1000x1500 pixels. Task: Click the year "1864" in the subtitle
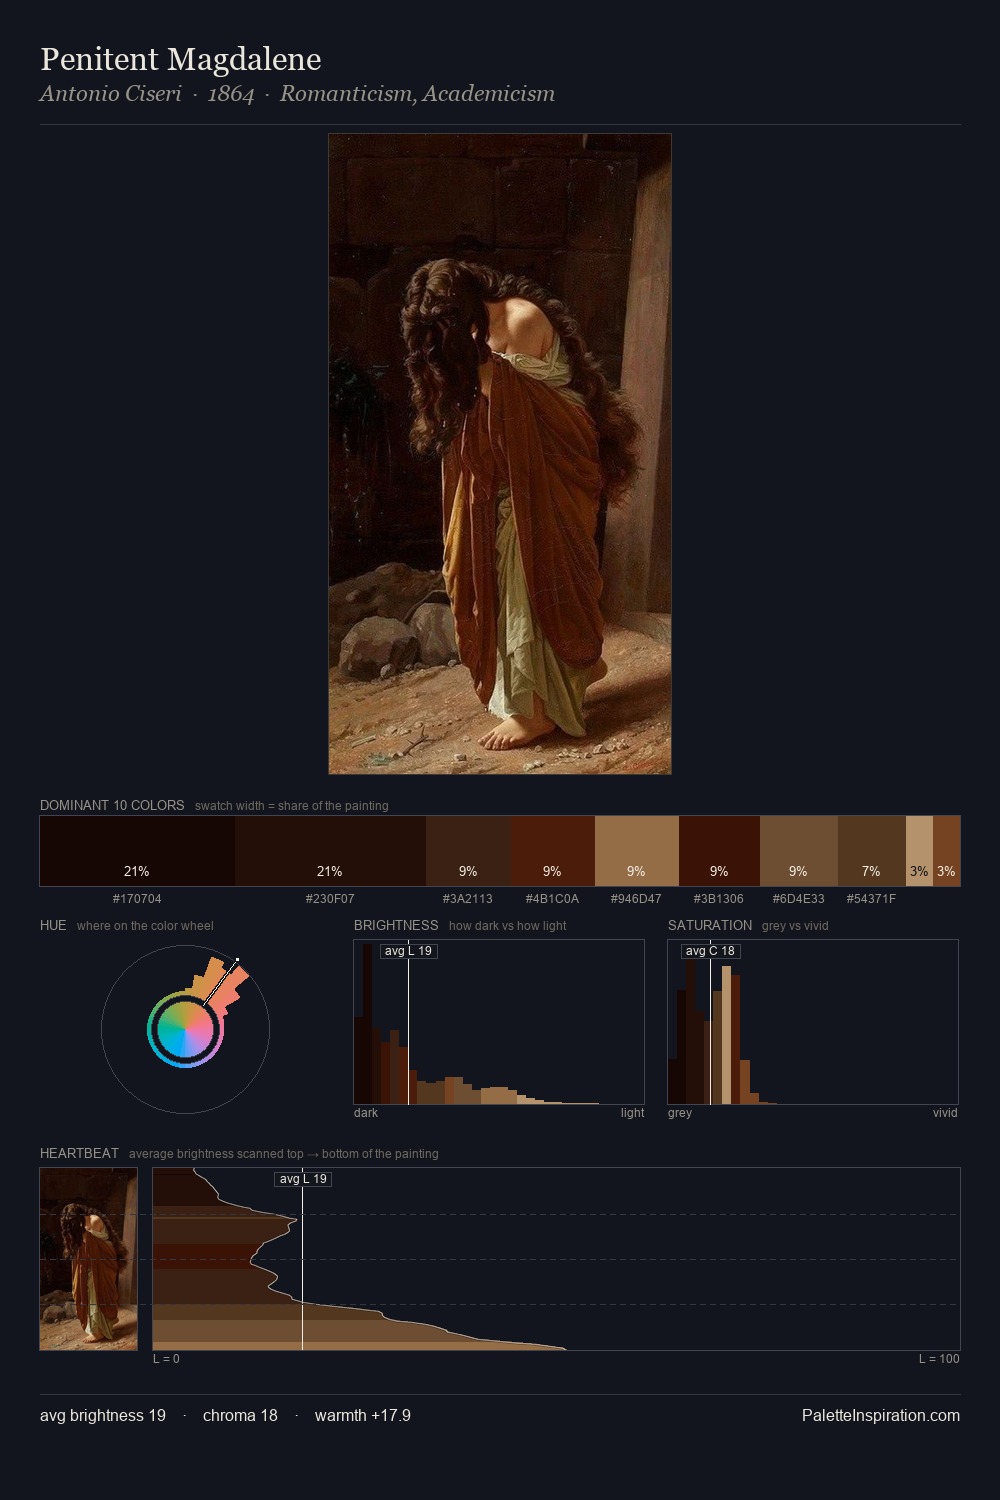pyautogui.click(x=231, y=94)
